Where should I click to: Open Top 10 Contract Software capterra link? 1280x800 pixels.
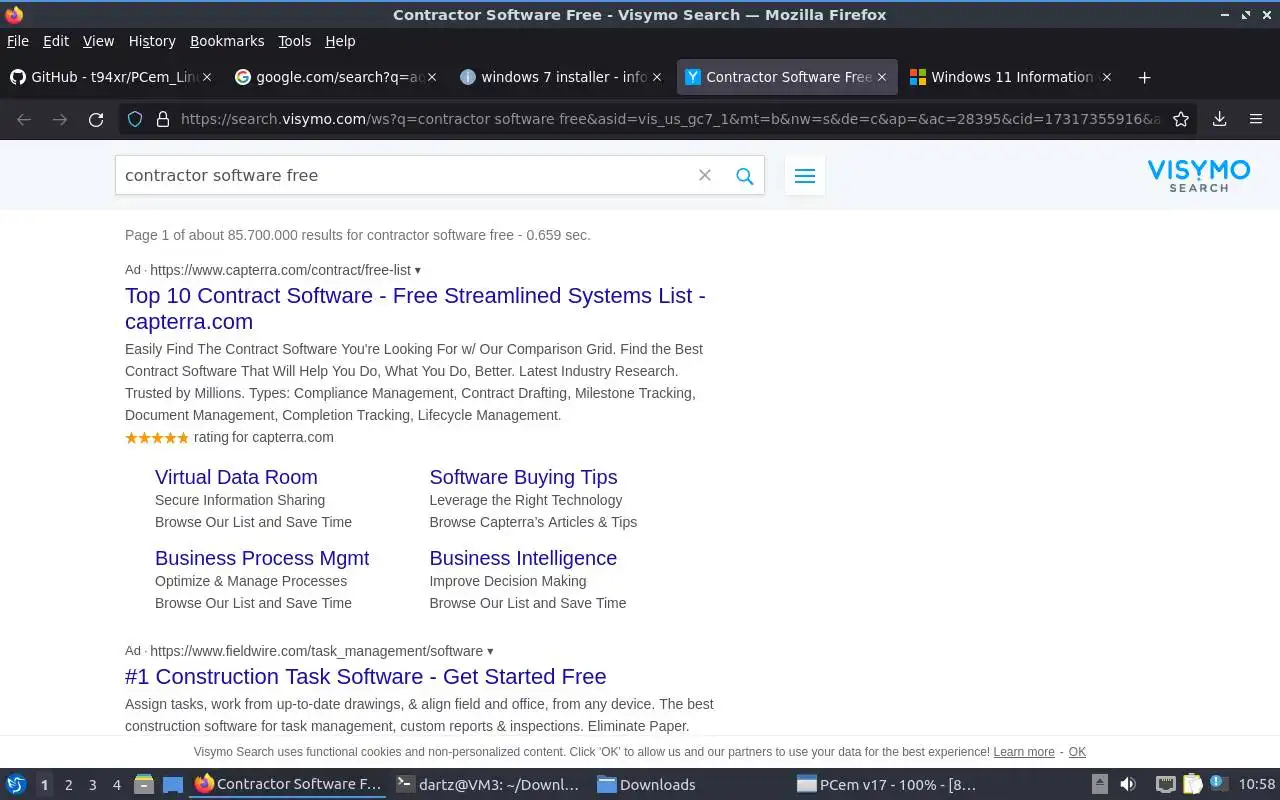pyautogui.click(x=415, y=309)
